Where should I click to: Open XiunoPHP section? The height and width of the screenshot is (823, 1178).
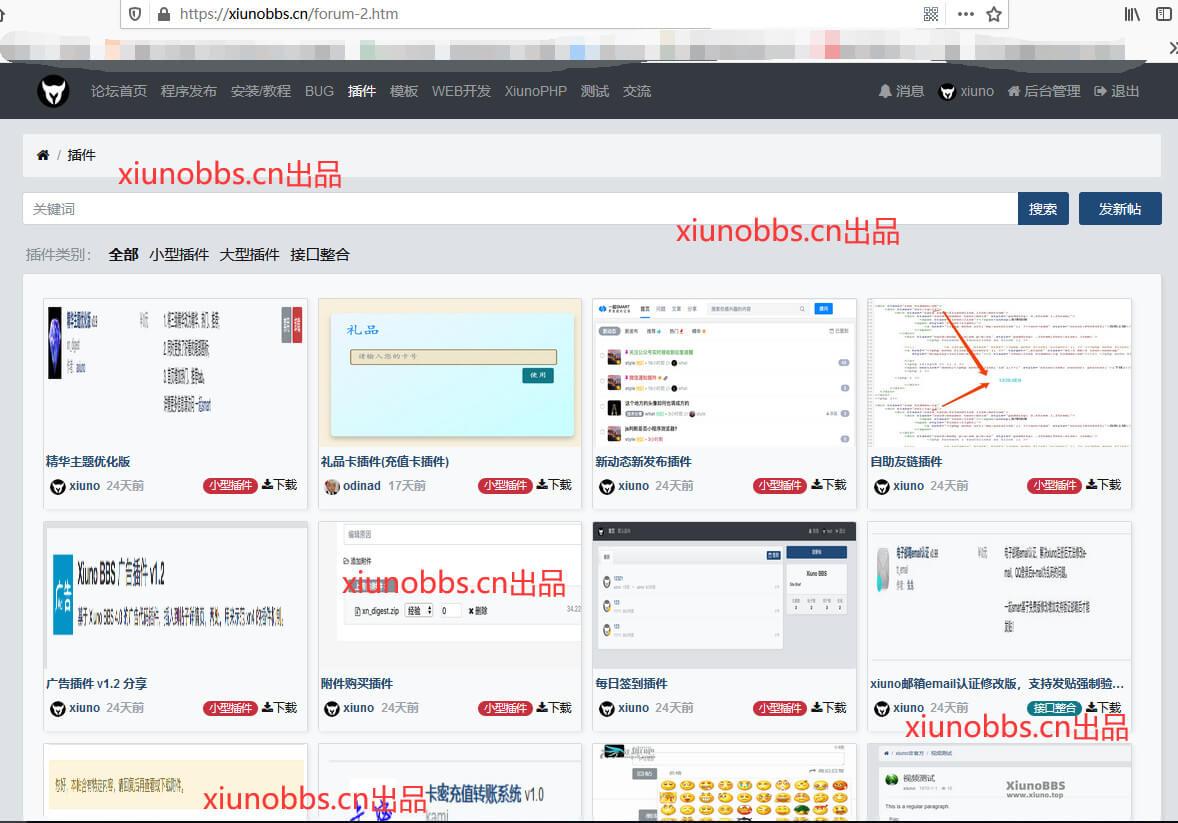point(536,91)
